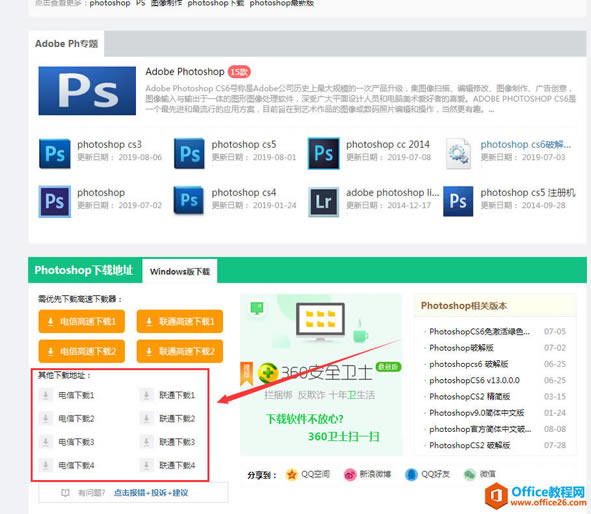Open the adobe photoshop li... link
This screenshot has width=591, height=514.
tap(393, 193)
